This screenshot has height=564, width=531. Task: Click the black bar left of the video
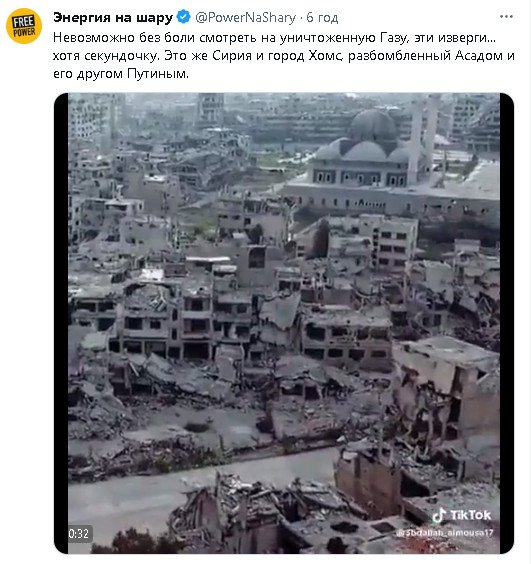[x=61, y=323]
